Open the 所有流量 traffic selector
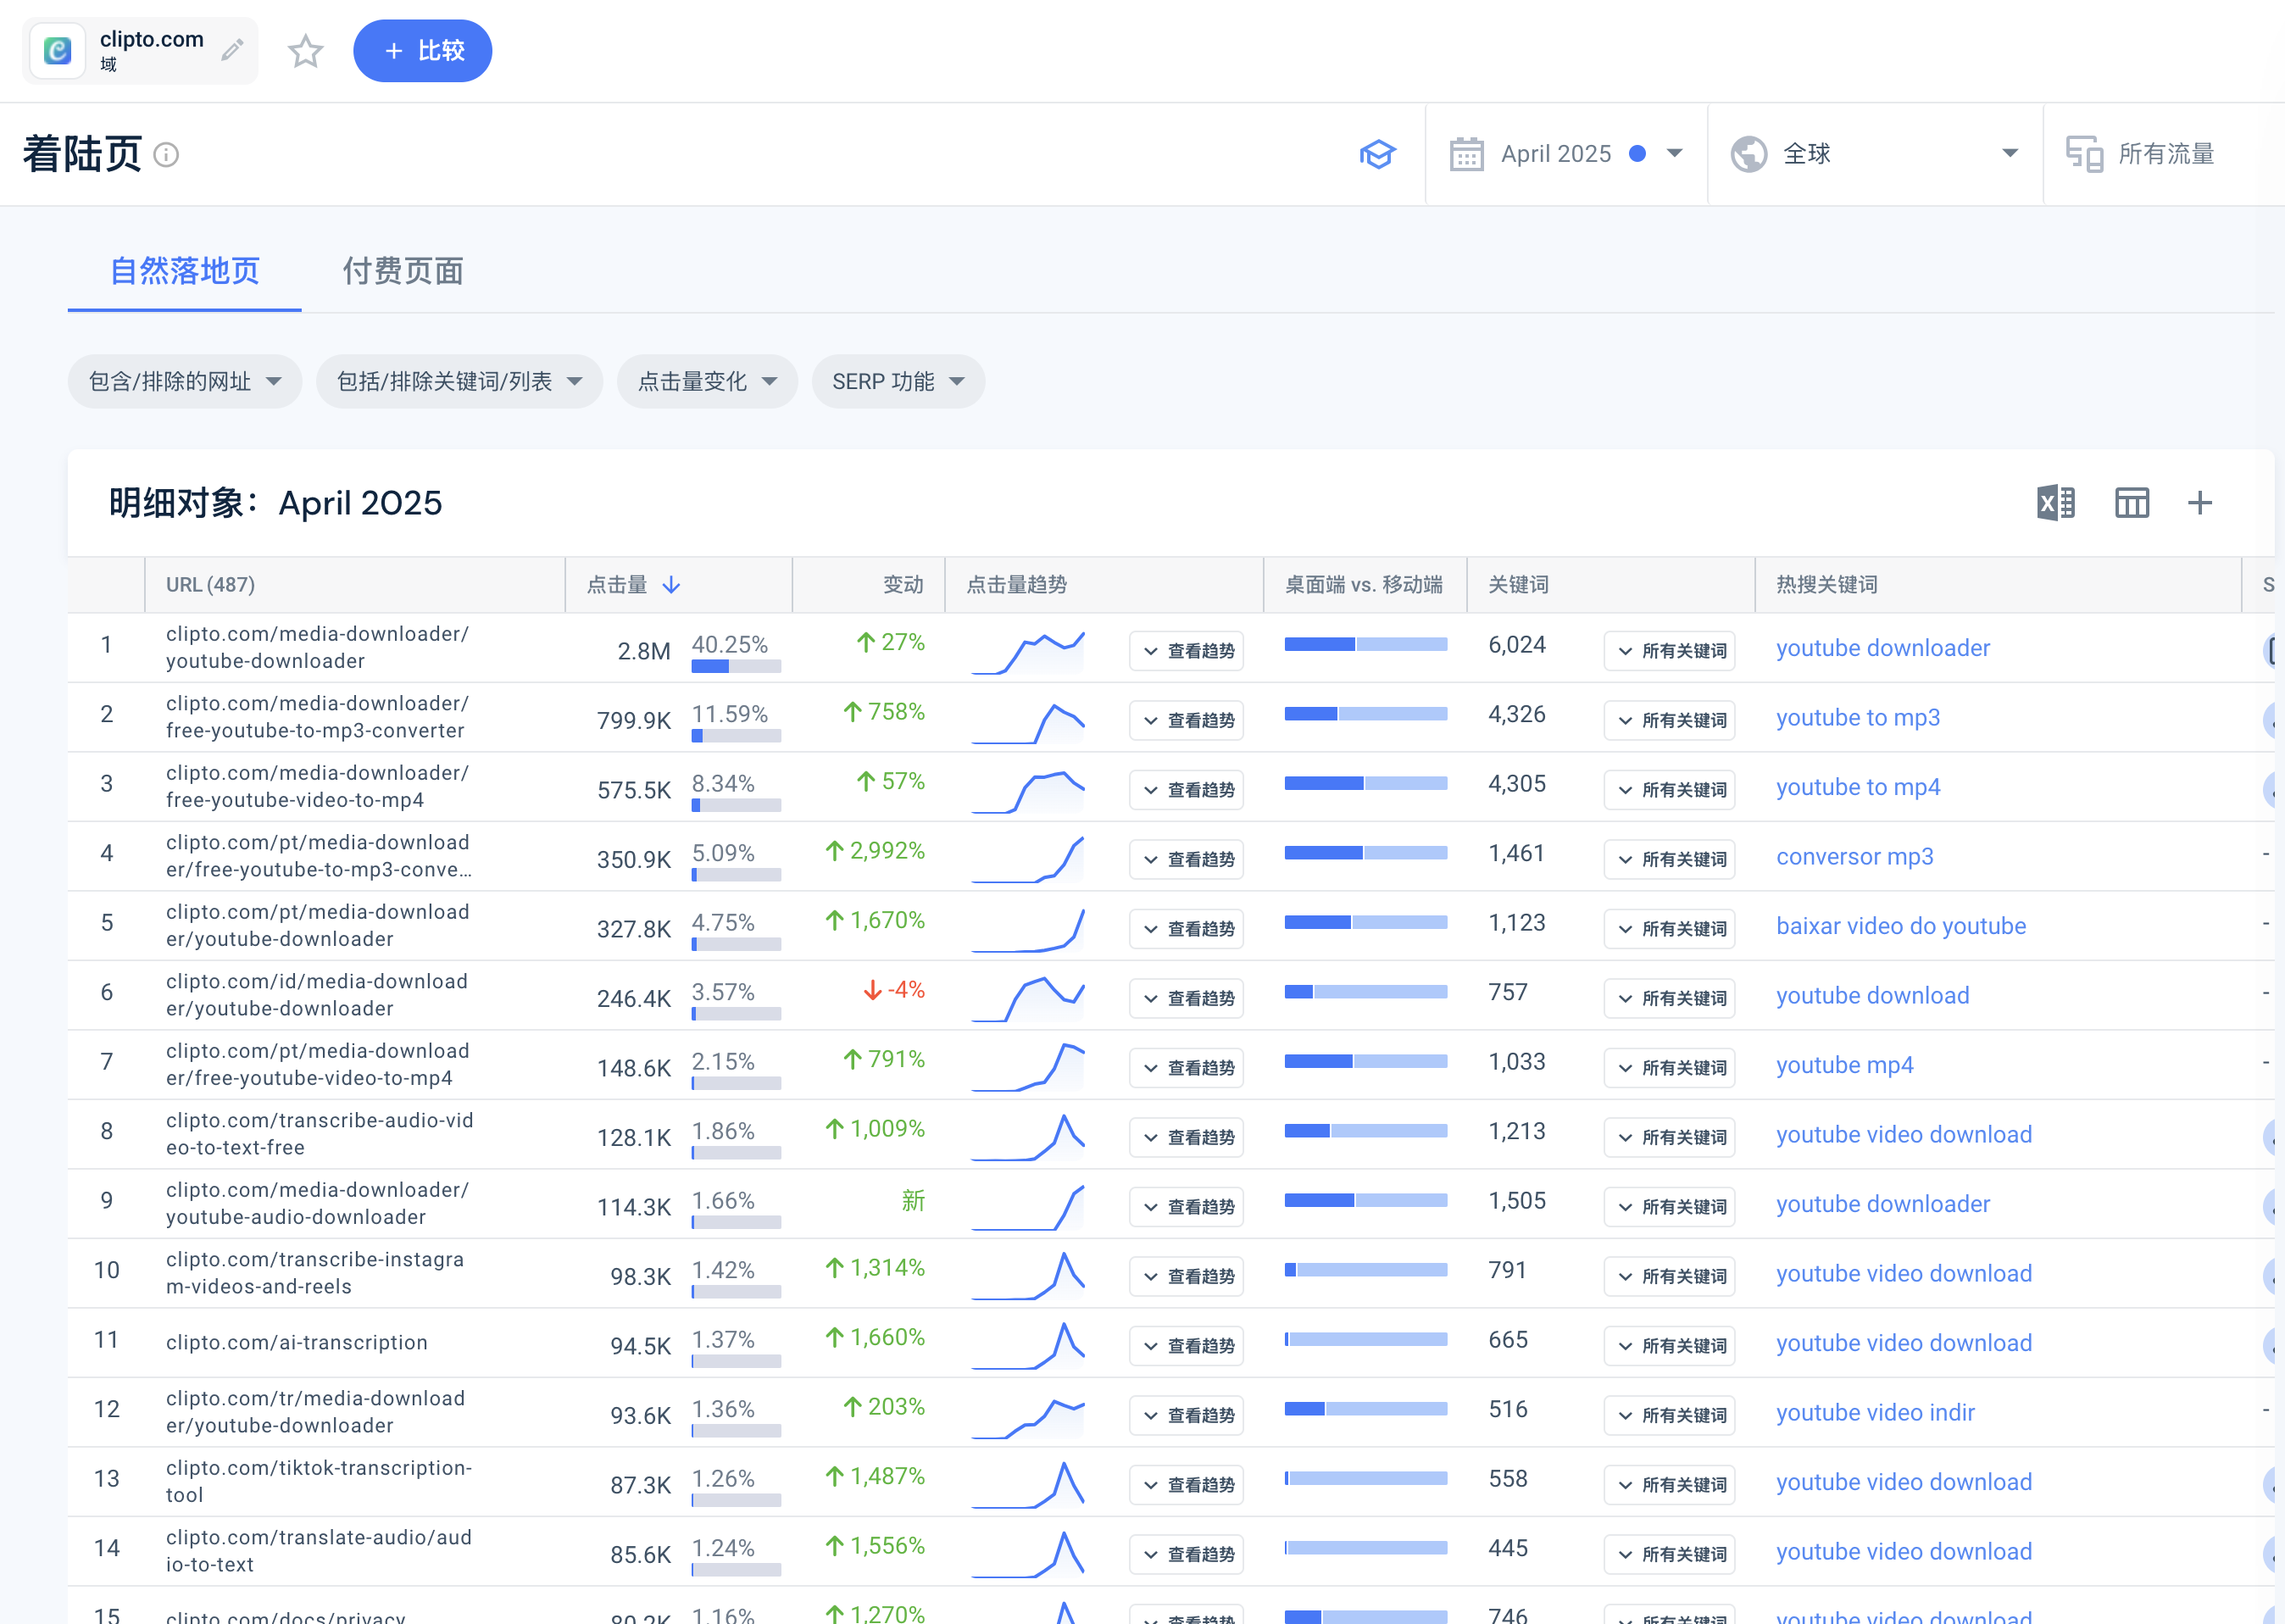The width and height of the screenshot is (2285, 1624). click(2164, 154)
